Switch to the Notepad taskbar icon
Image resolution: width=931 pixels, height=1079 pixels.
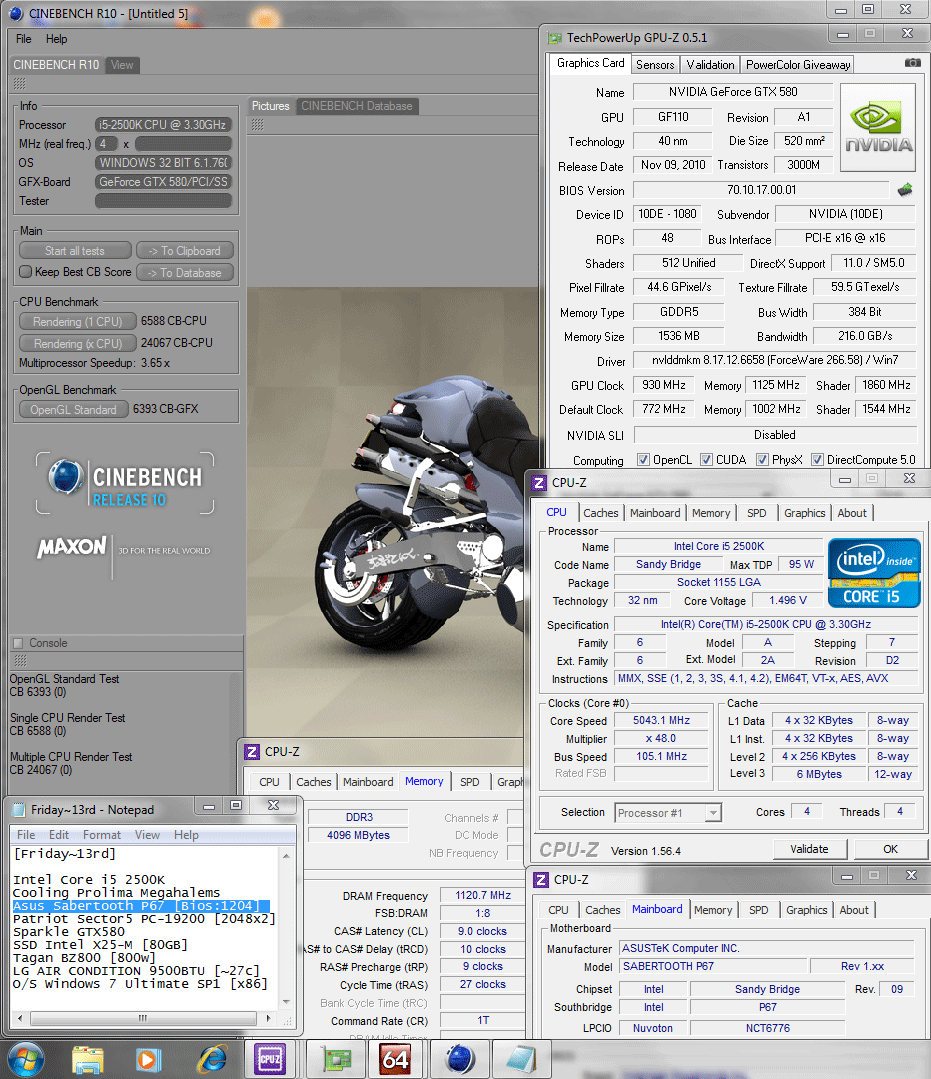point(521,1060)
